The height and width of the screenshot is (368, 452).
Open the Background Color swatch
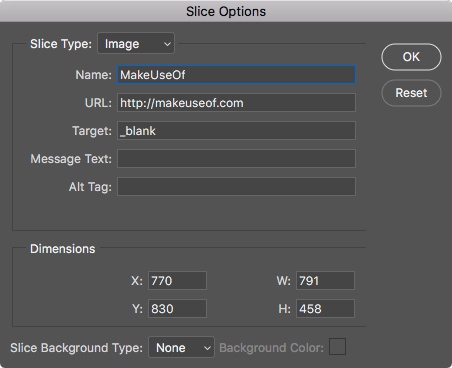pyautogui.click(x=337, y=347)
